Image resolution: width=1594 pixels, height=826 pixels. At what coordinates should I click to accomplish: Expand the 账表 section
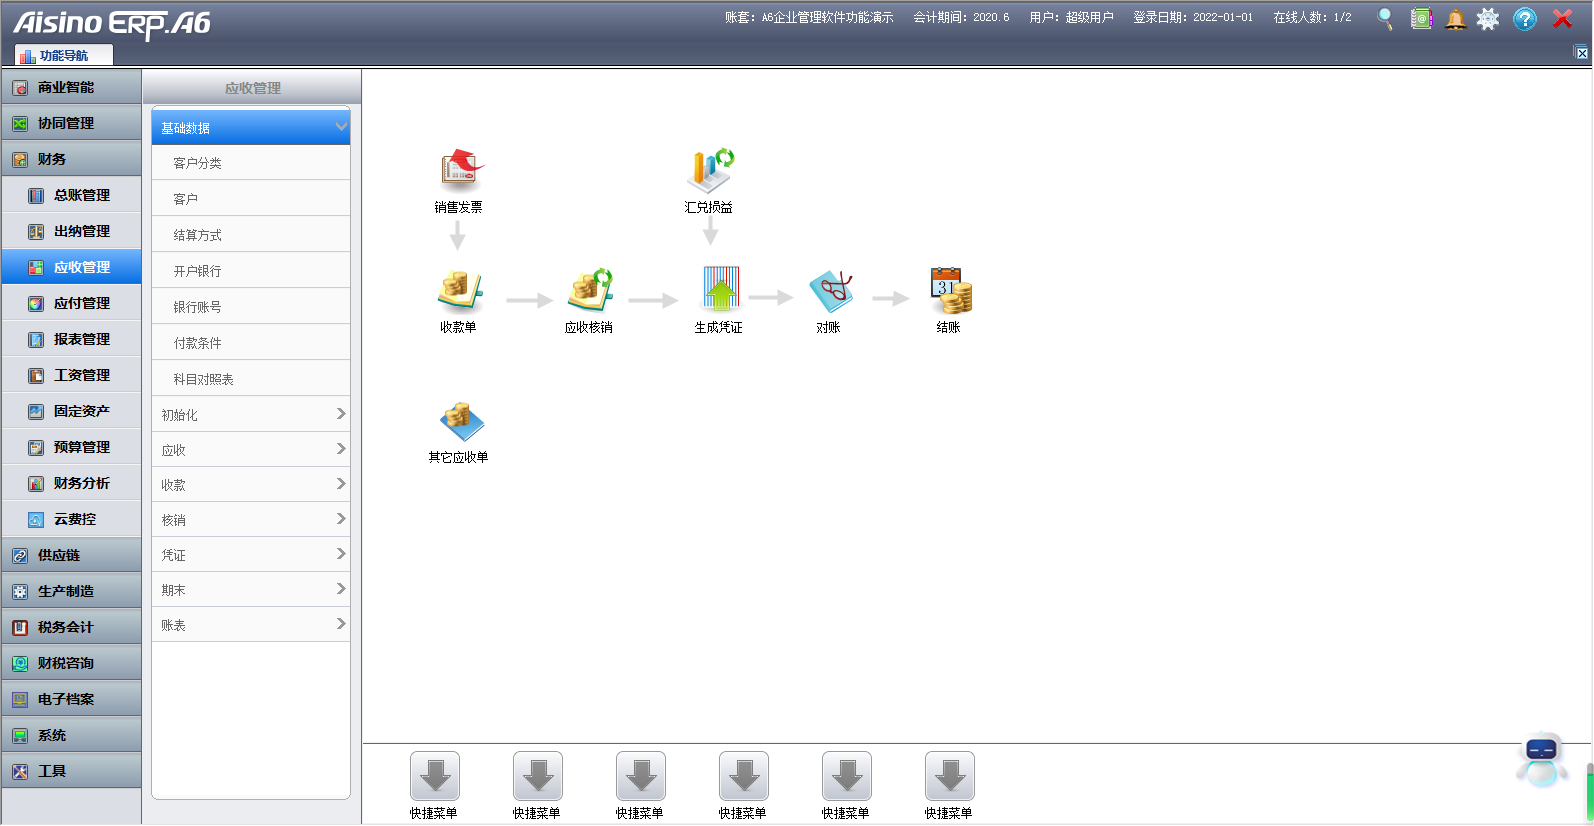(x=250, y=624)
